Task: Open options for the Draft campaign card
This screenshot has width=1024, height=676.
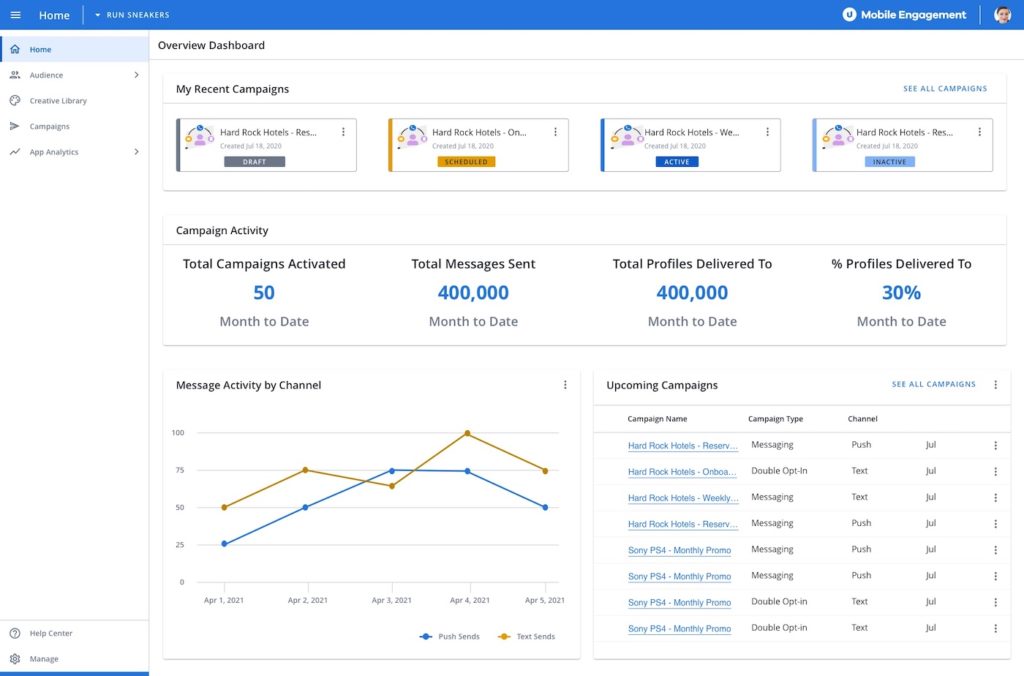Action: [x=343, y=132]
